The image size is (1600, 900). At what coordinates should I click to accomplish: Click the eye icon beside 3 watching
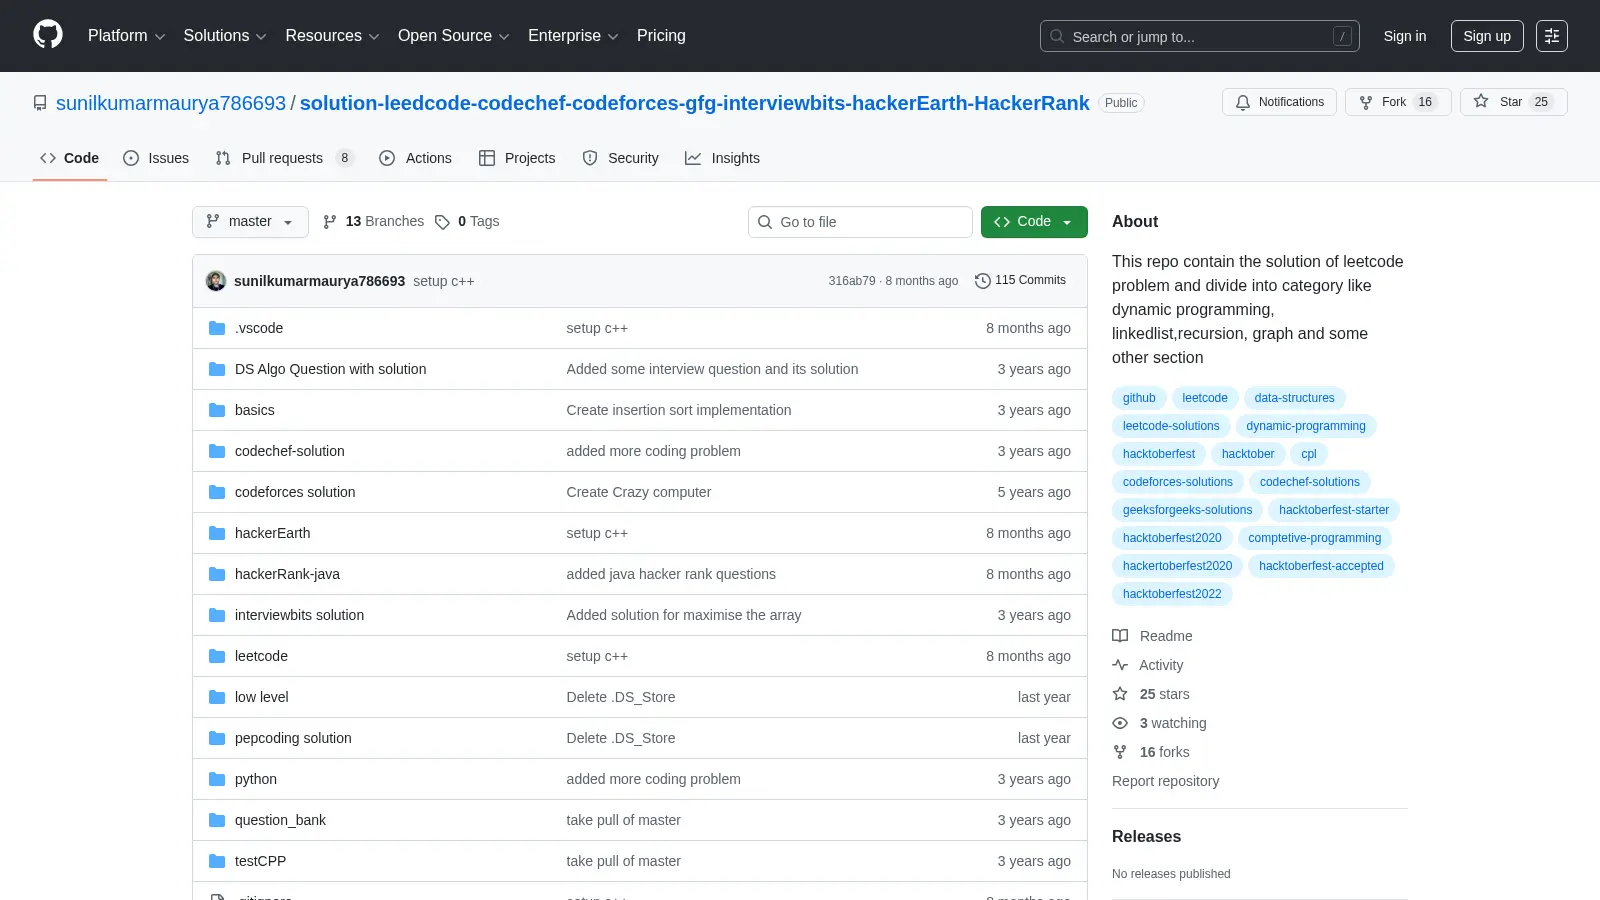[x=1120, y=723]
